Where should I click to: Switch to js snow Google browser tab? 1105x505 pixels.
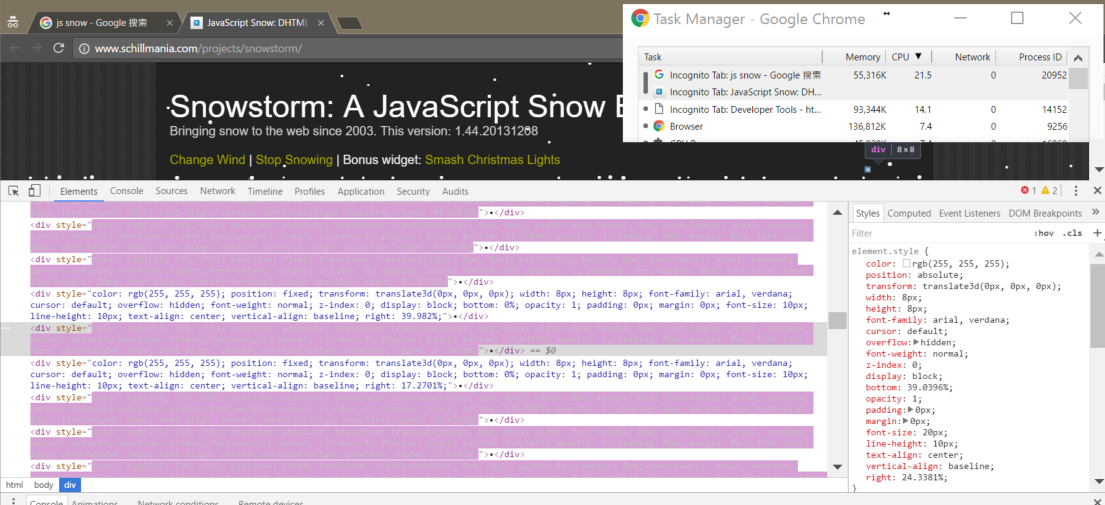tap(101, 23)
